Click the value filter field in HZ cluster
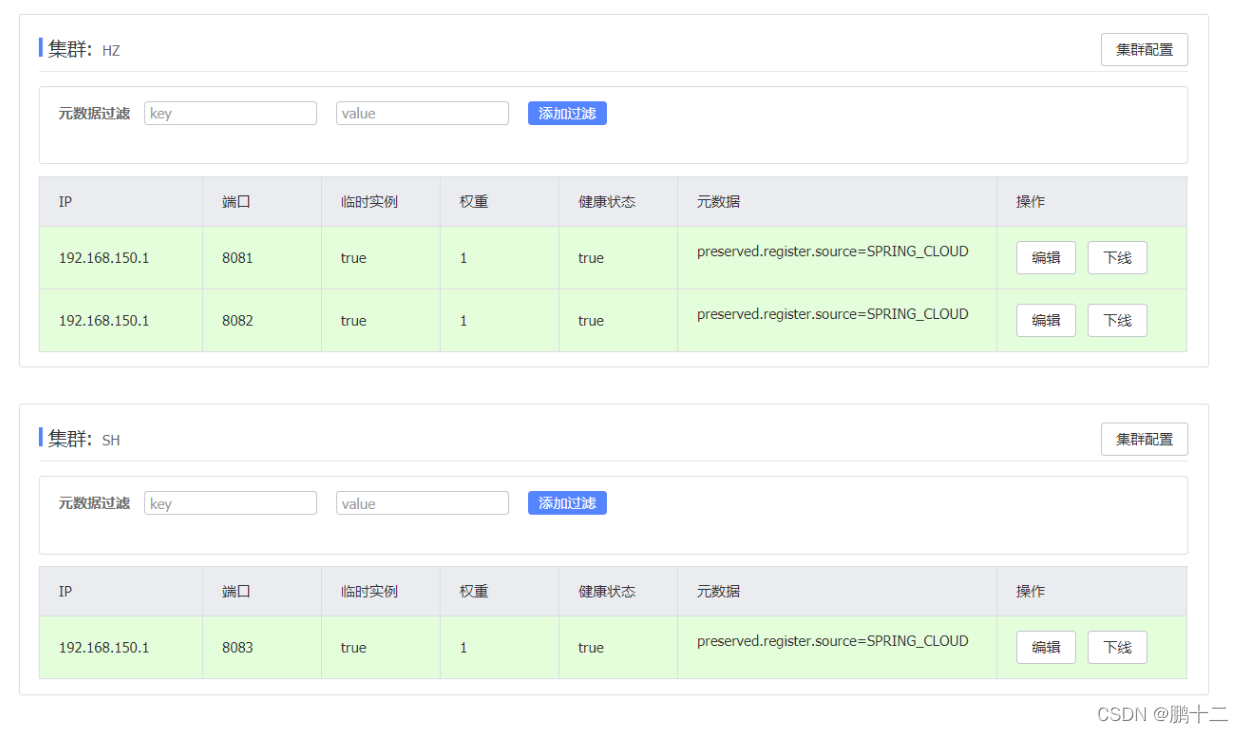The width and height of the screenshot is (1243, 733). pos(422,113)
